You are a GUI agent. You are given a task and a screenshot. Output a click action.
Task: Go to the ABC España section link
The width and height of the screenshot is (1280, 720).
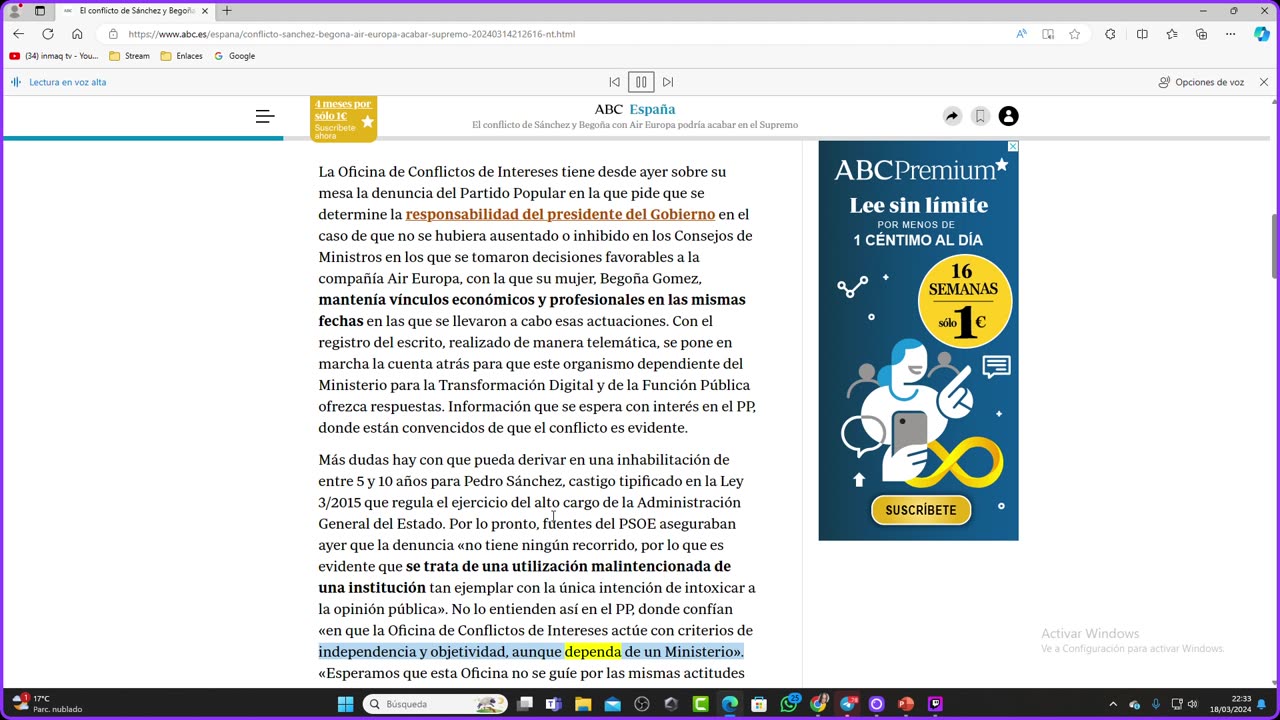tap(652, 109)
